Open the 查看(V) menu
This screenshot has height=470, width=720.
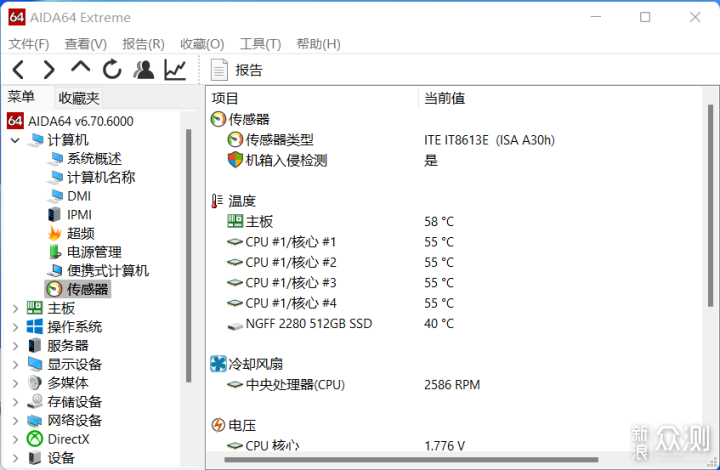(x=85, y=44)
